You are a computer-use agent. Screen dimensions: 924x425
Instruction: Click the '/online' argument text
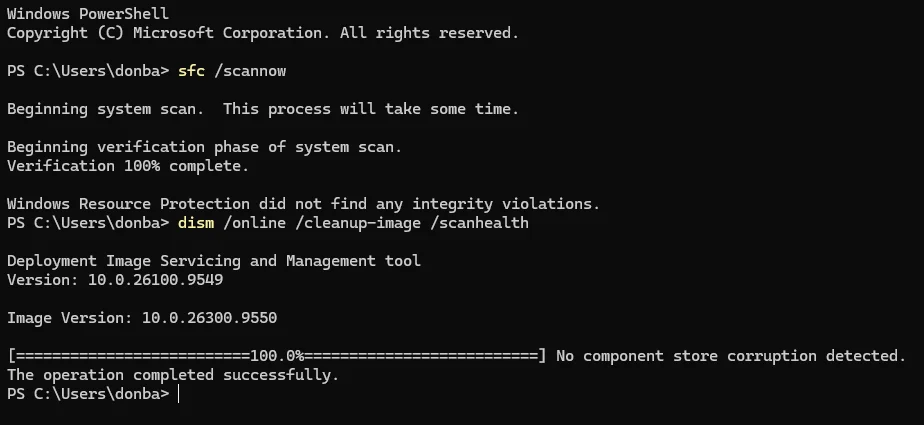click(x=259, y=223)
